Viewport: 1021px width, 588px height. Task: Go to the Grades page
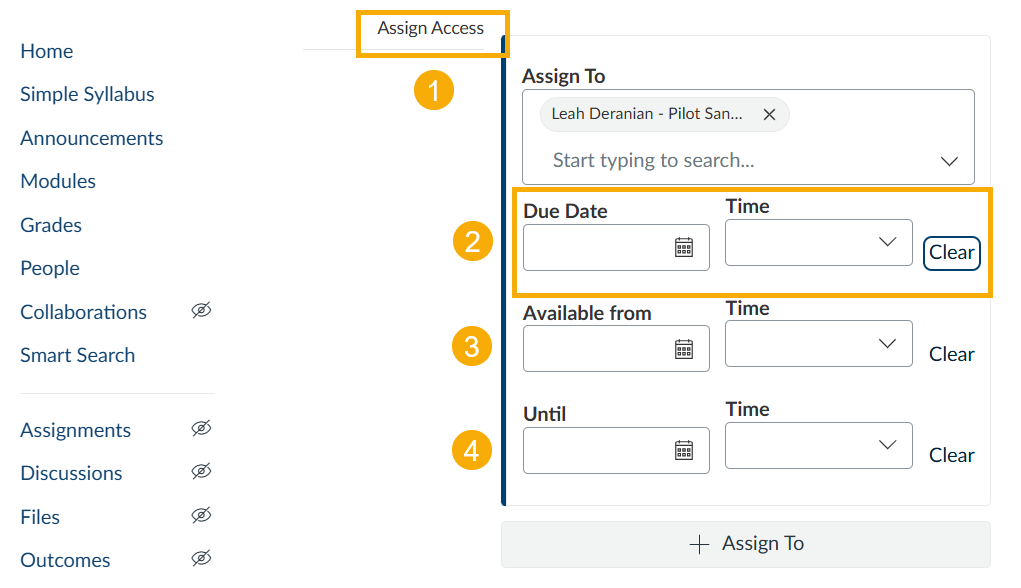[51, 225]
